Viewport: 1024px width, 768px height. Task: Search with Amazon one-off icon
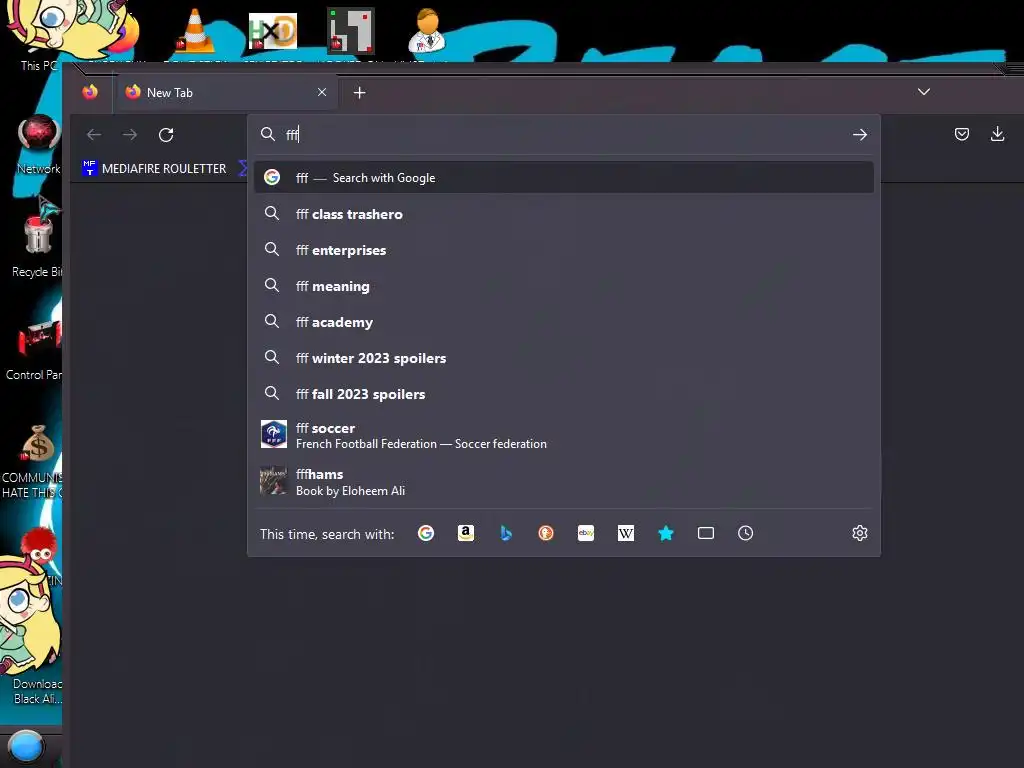pos(466,534)
